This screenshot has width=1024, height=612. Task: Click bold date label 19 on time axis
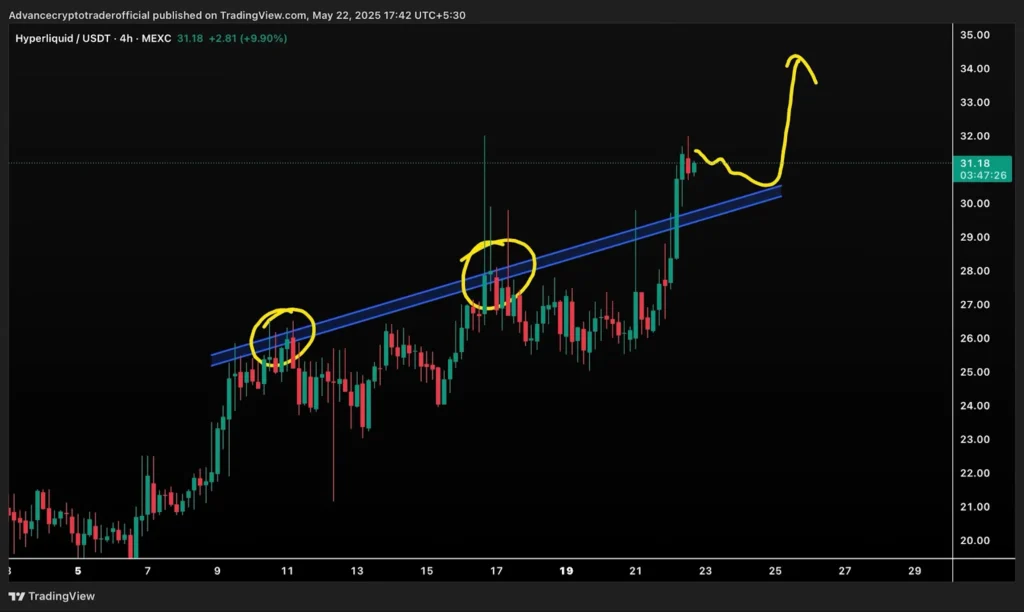[x=566, y=571]
